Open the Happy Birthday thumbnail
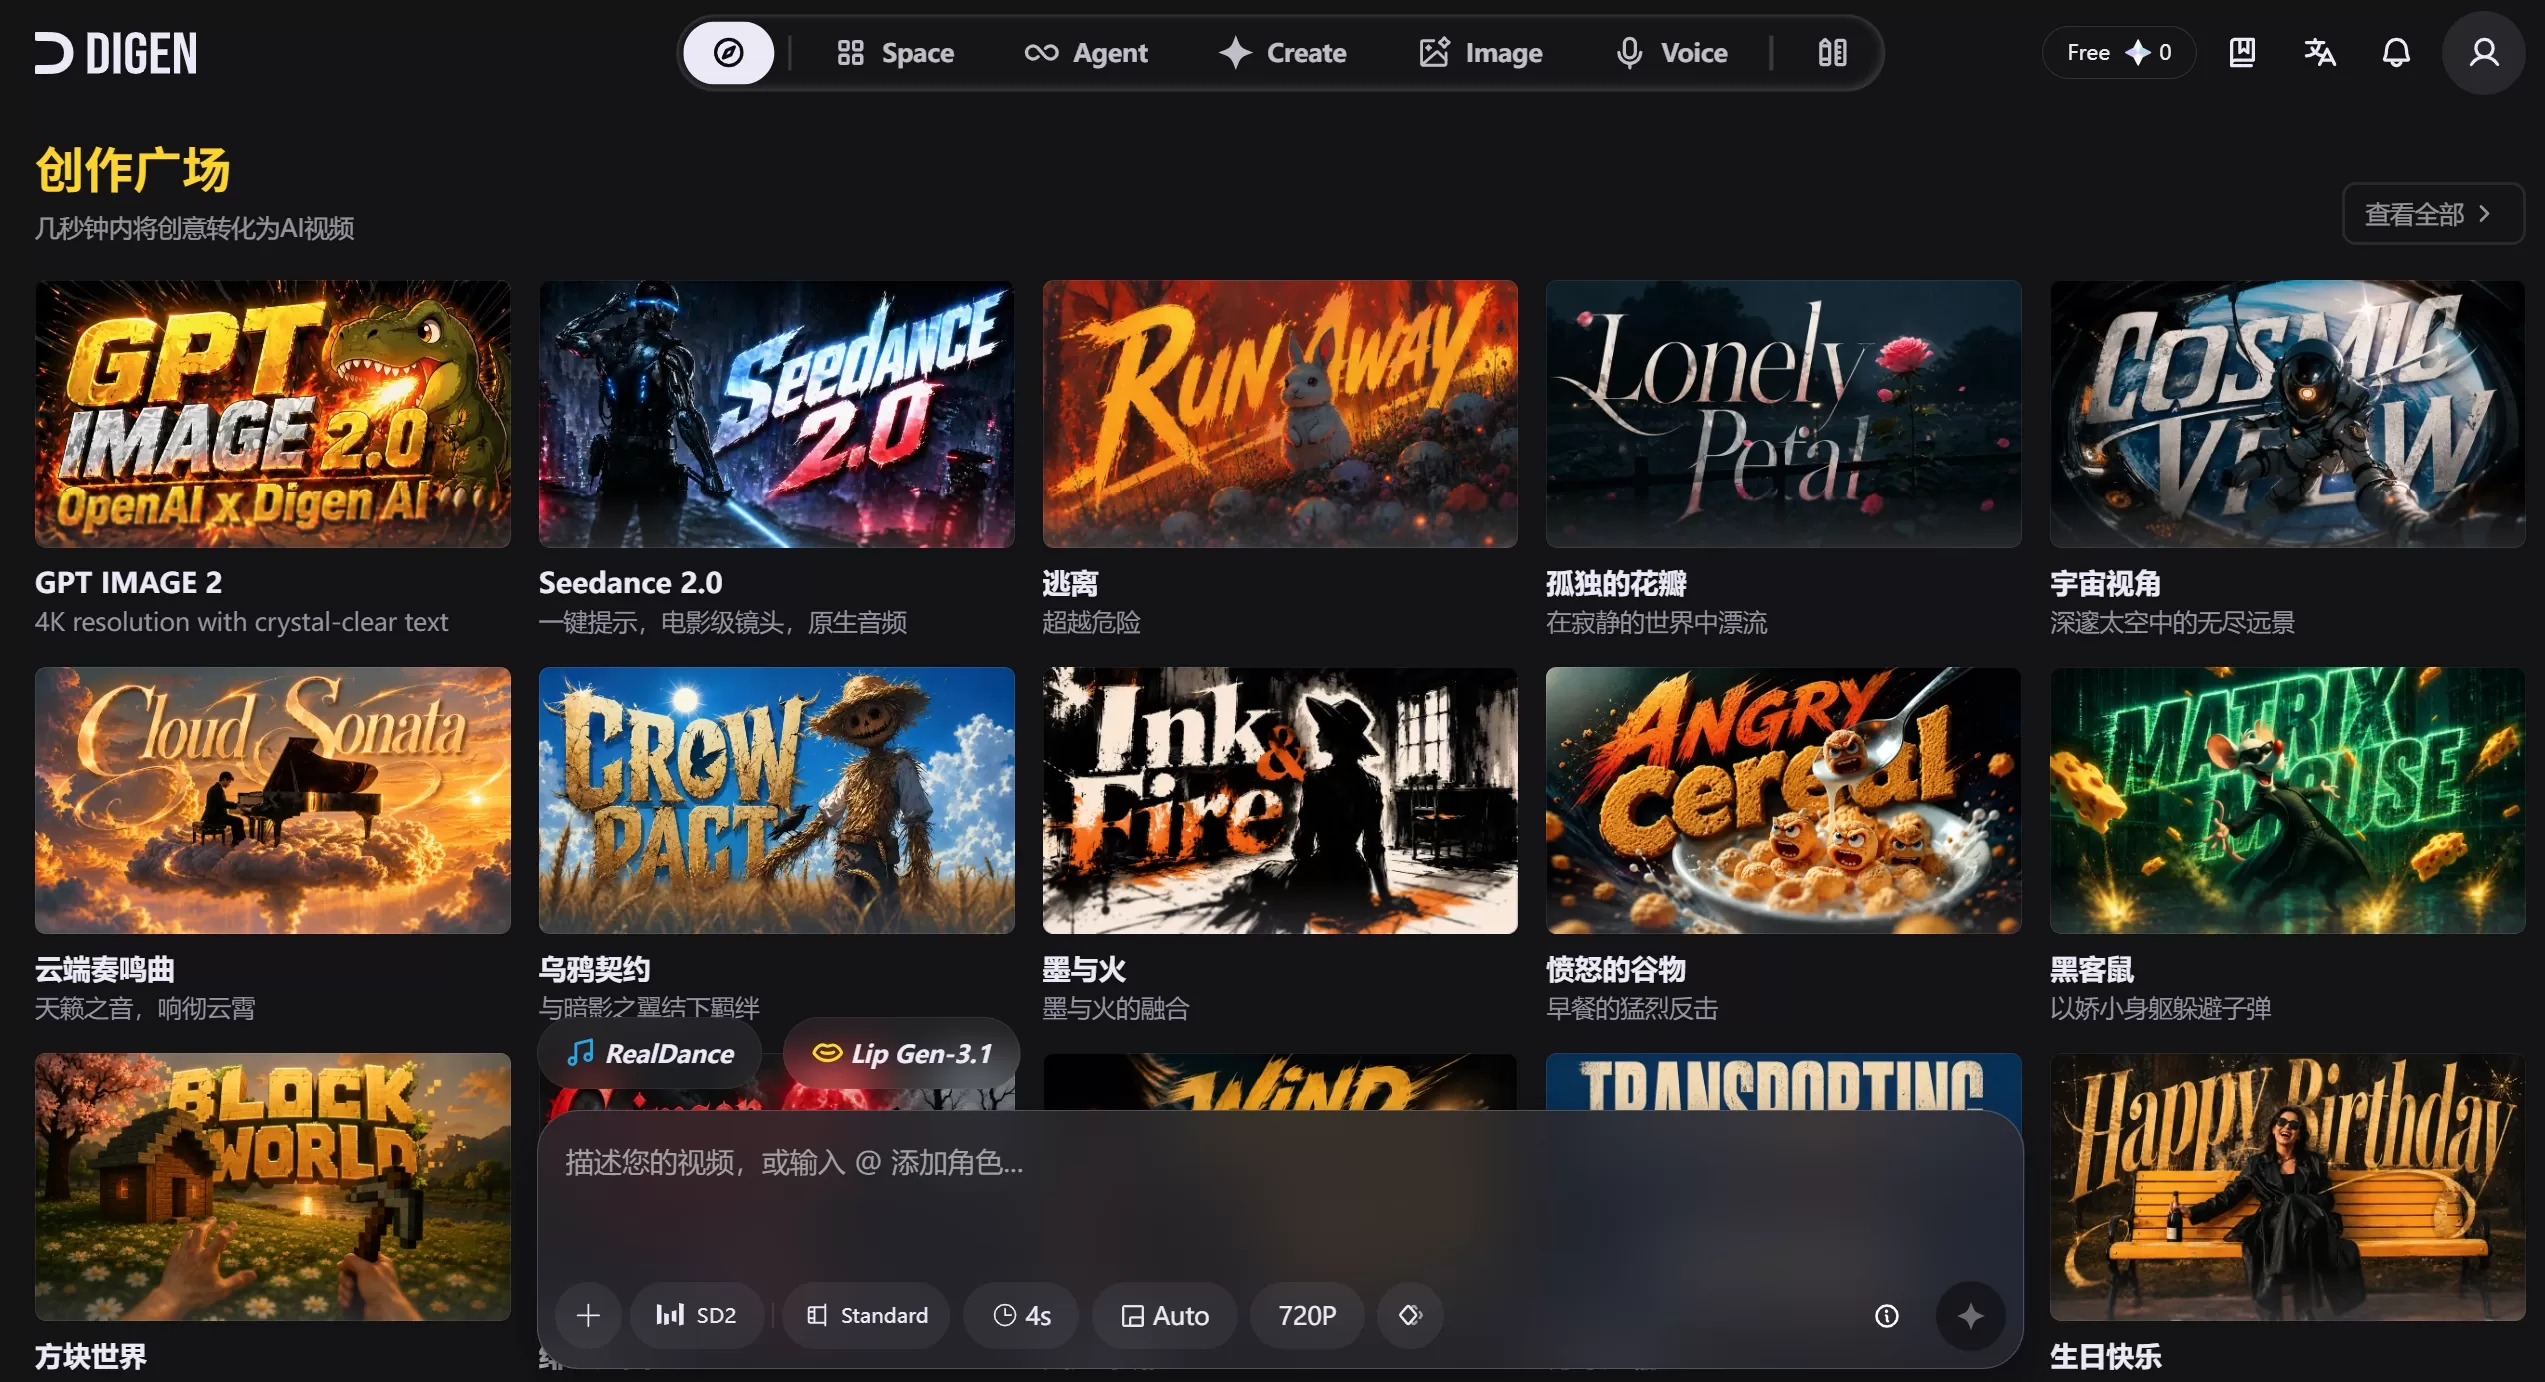The height and width of the screenshot is (1382, 2545). 2287,1187
